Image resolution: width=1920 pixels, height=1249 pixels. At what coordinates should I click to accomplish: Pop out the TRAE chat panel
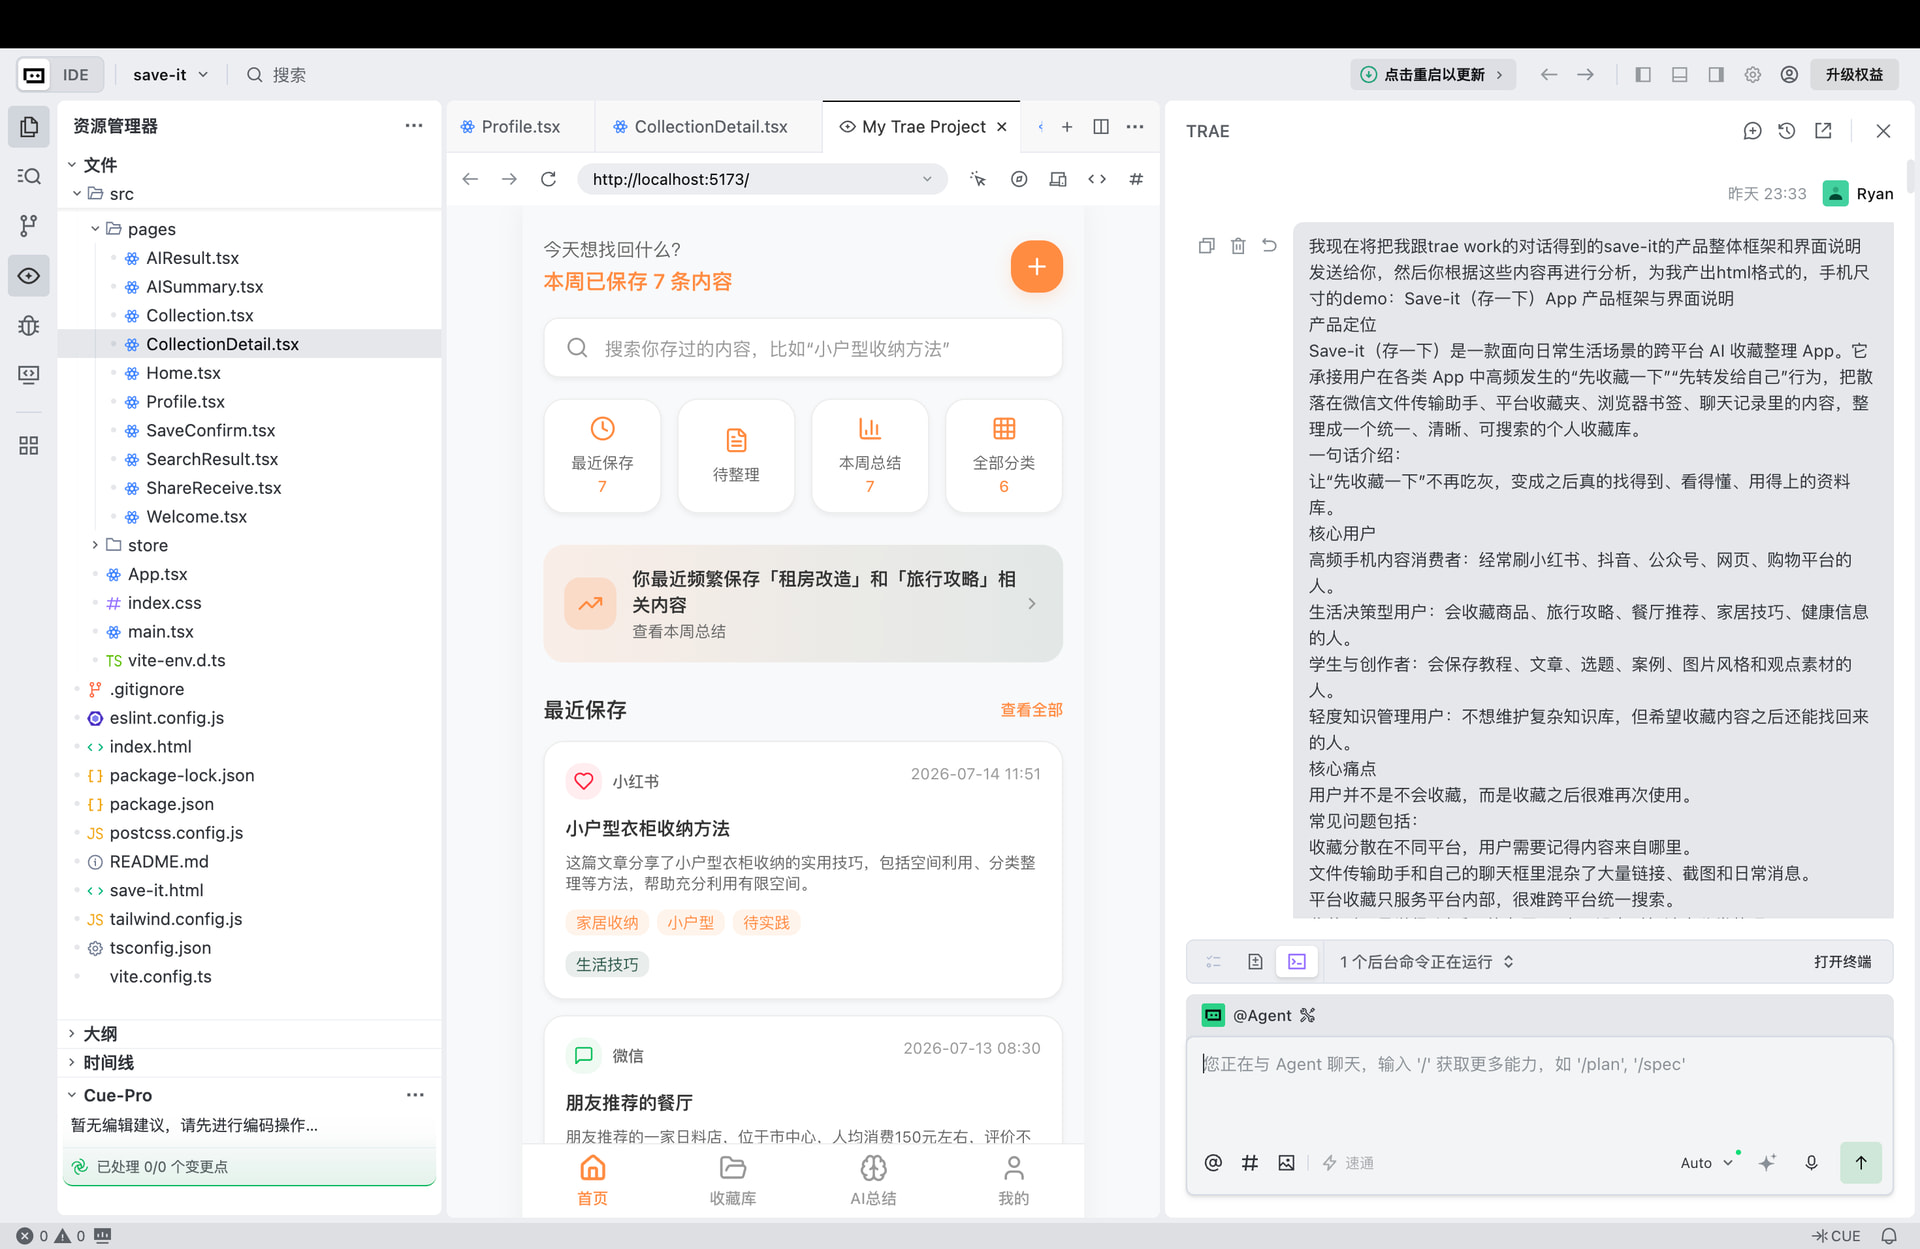point(1823,131)
